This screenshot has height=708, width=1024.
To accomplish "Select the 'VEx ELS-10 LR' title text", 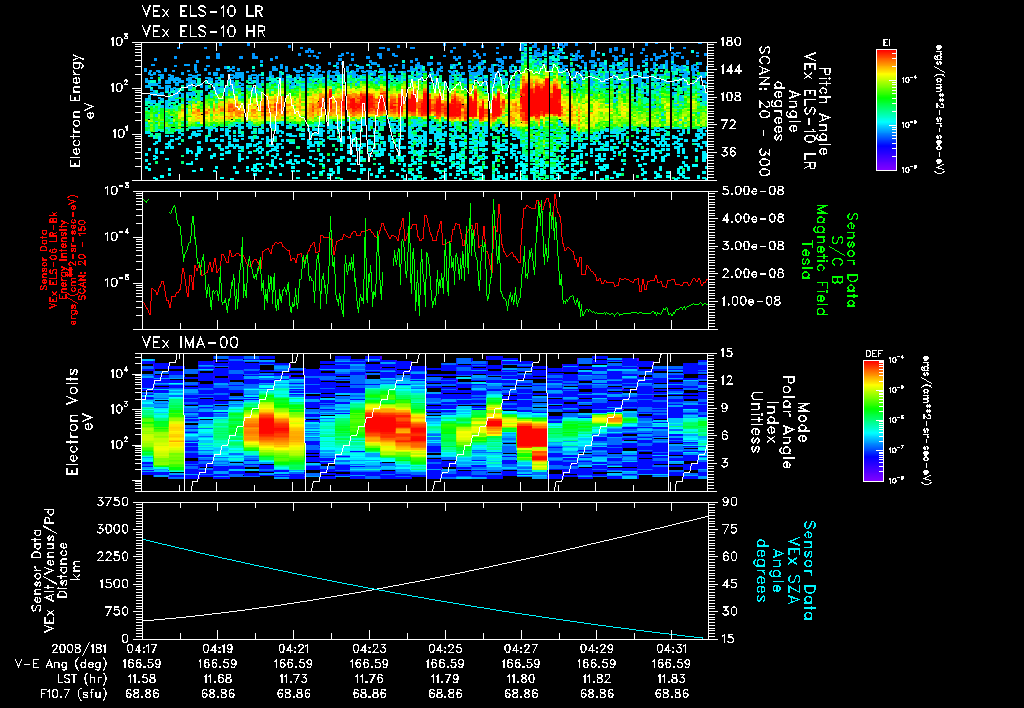I will point(202,12).
